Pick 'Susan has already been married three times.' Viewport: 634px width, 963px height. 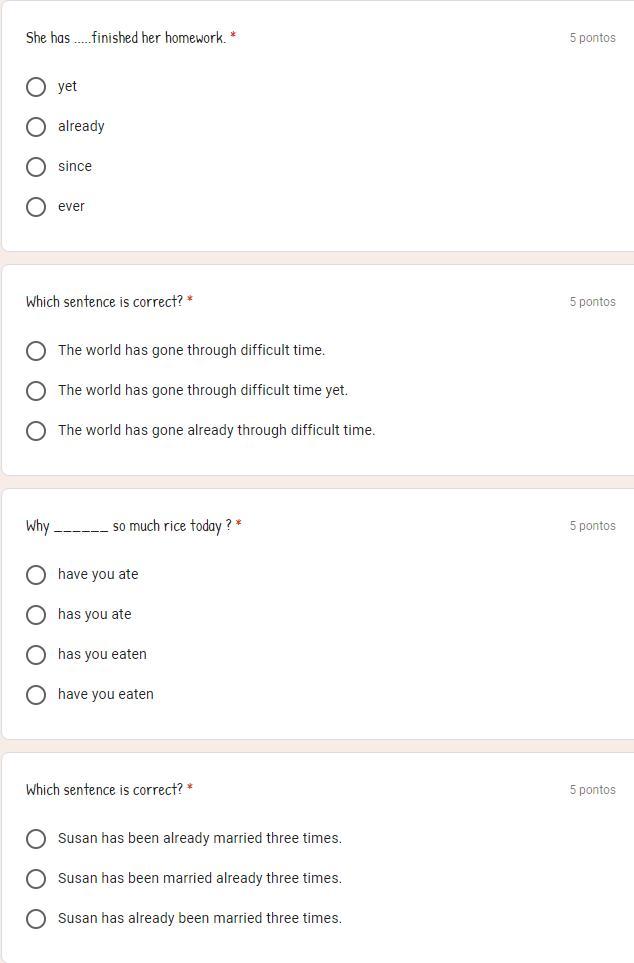36,919
